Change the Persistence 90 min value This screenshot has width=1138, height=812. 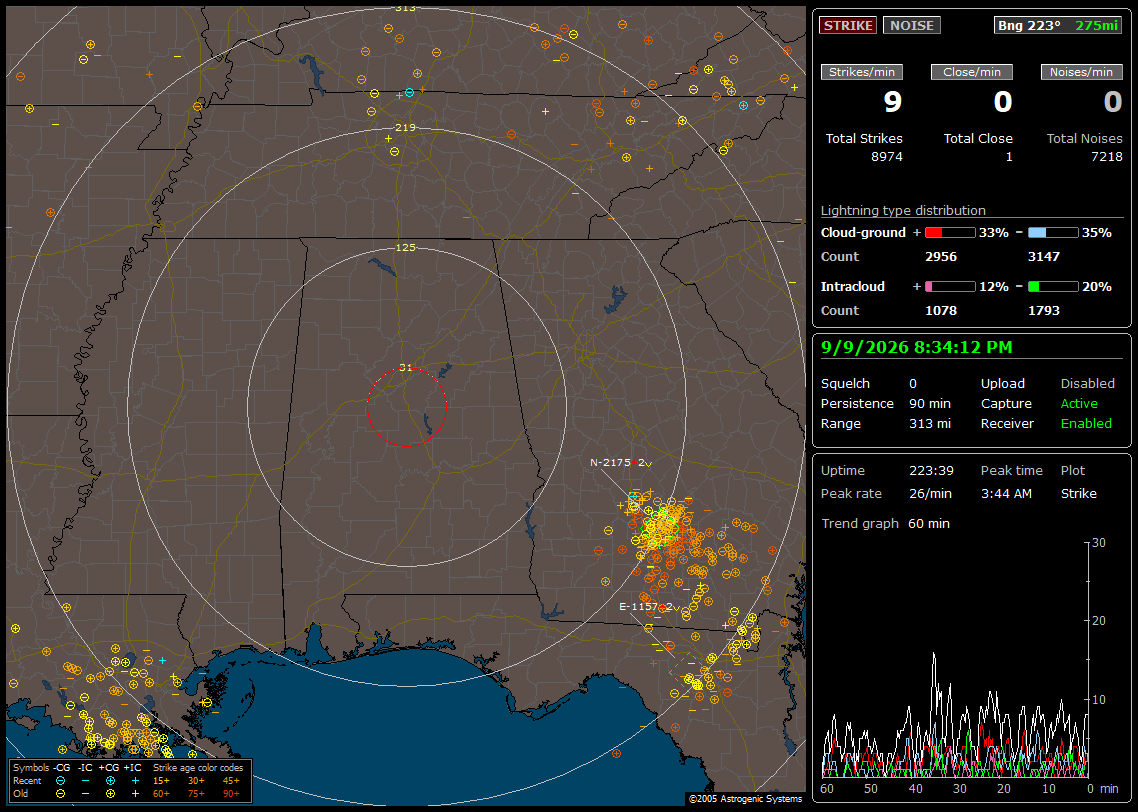click(x=930, y=403)
